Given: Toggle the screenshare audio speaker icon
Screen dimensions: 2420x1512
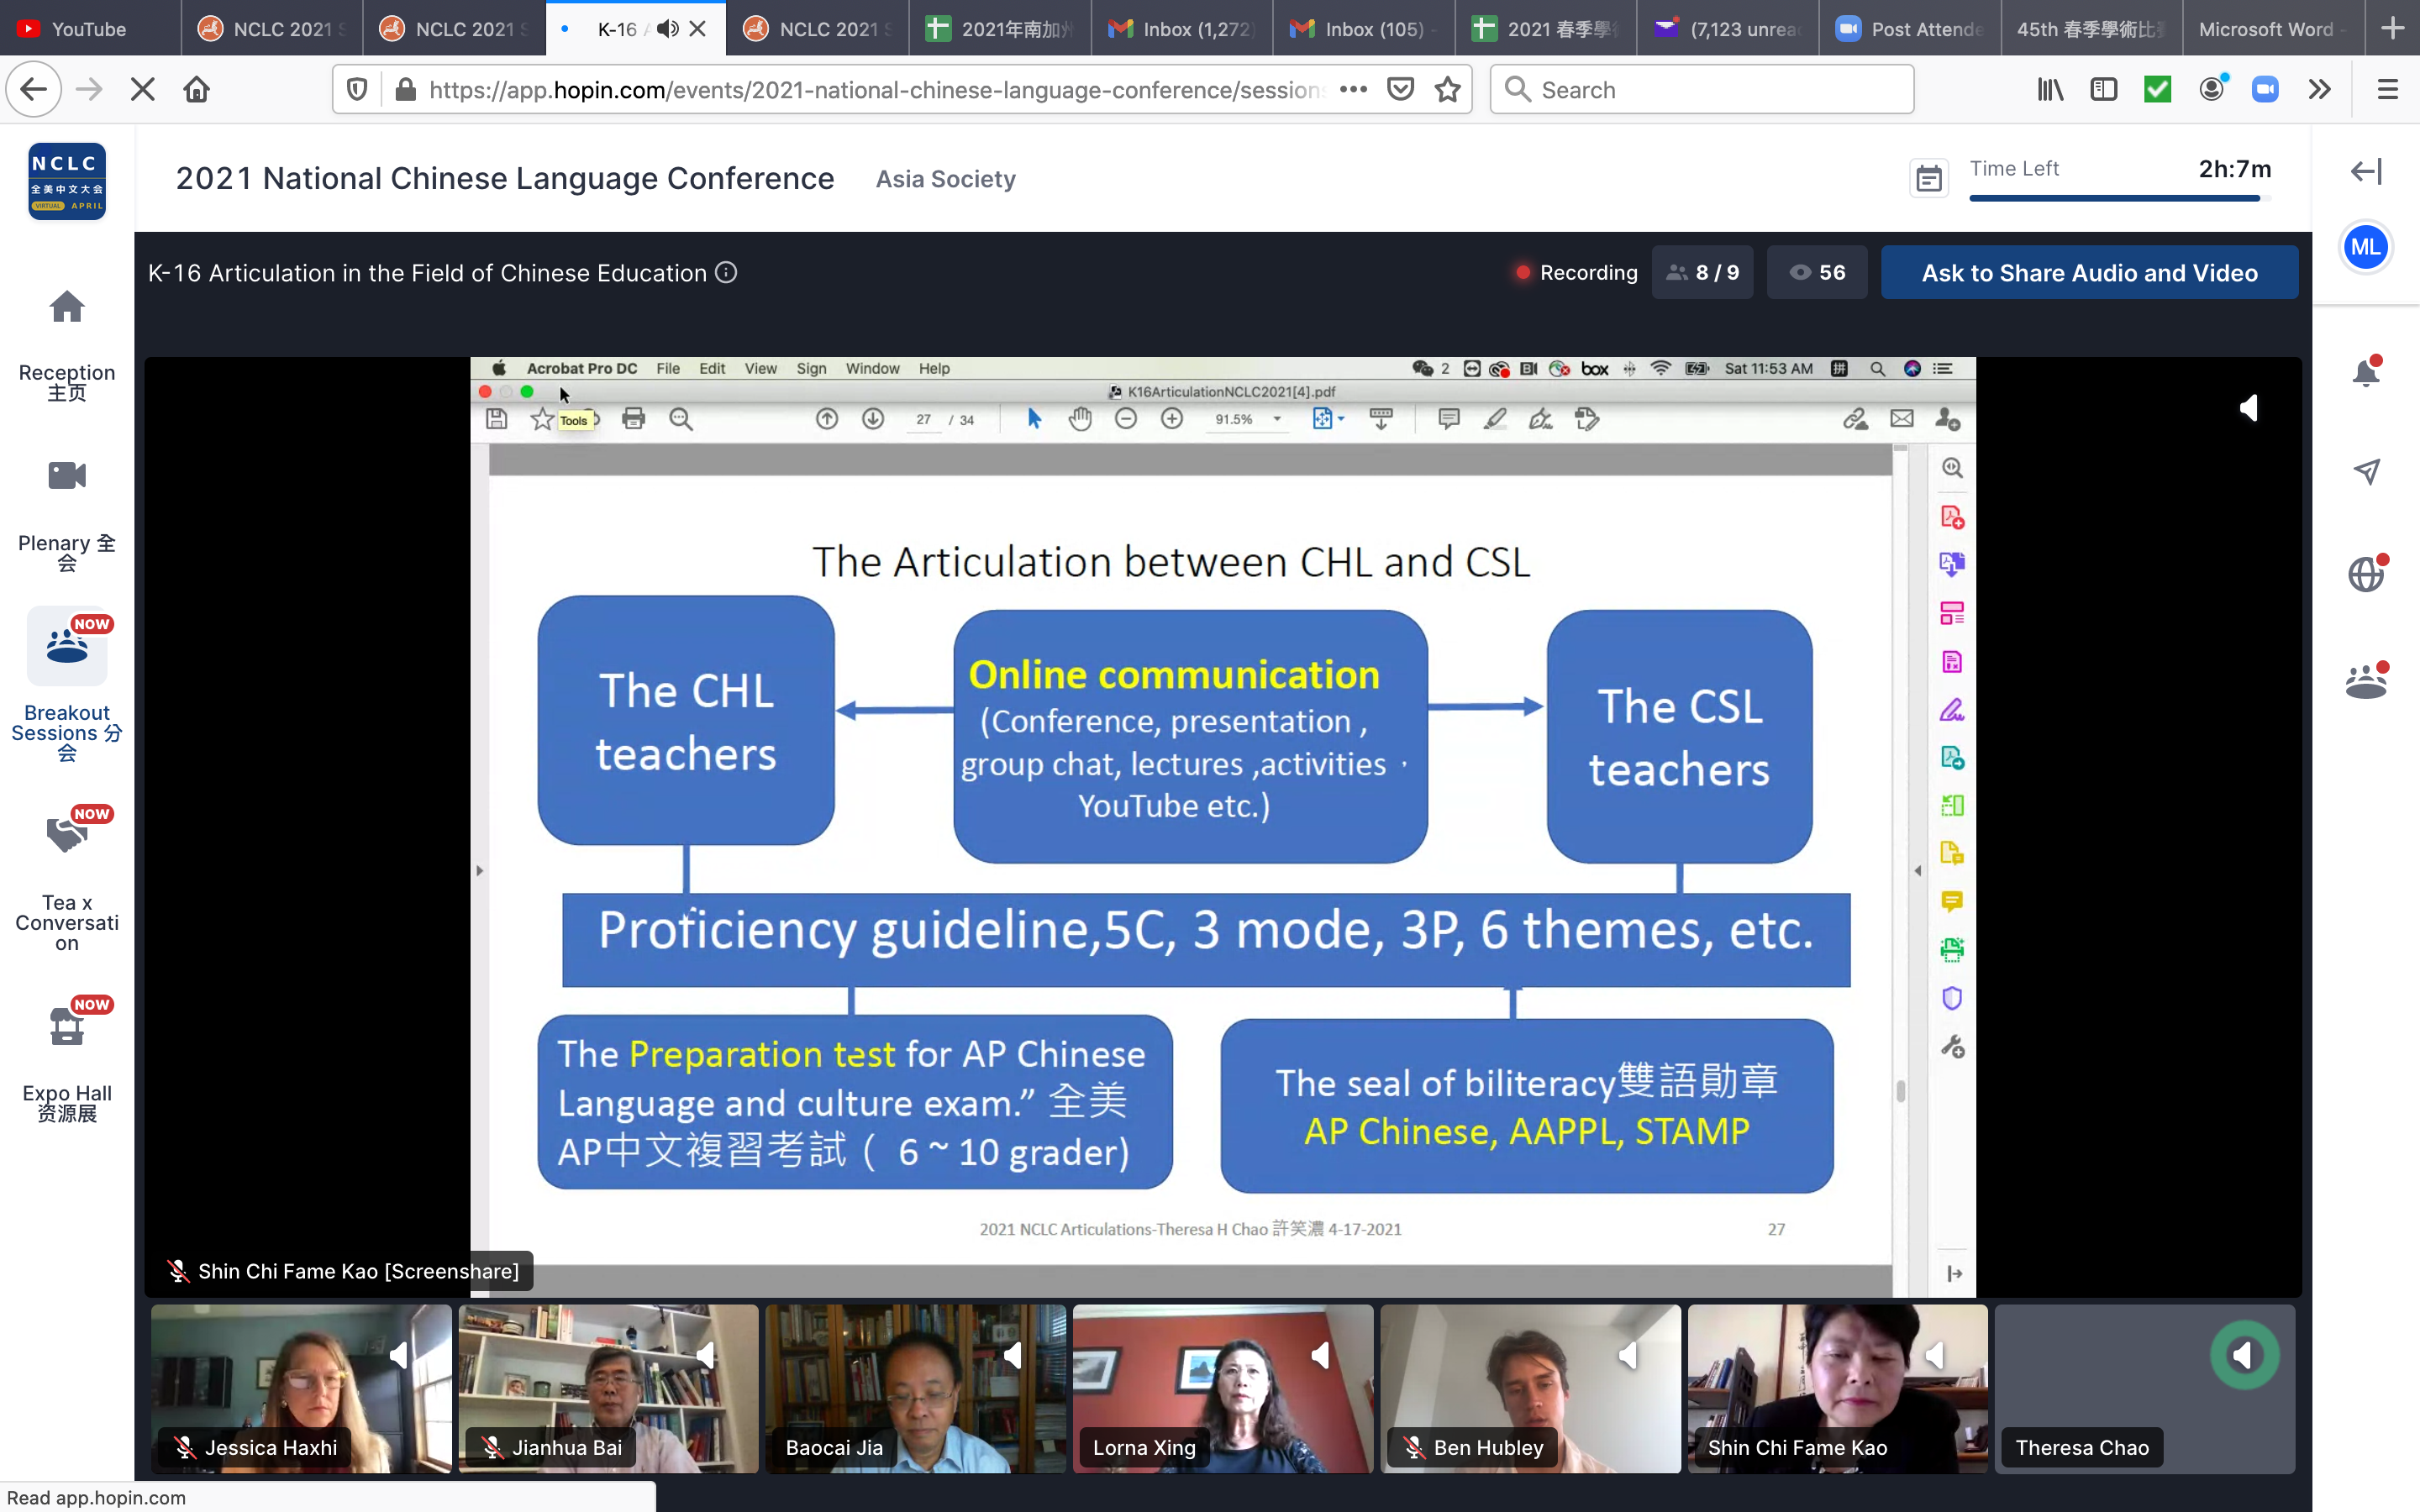Looking at the screenshot, I should coord(2250,408).
